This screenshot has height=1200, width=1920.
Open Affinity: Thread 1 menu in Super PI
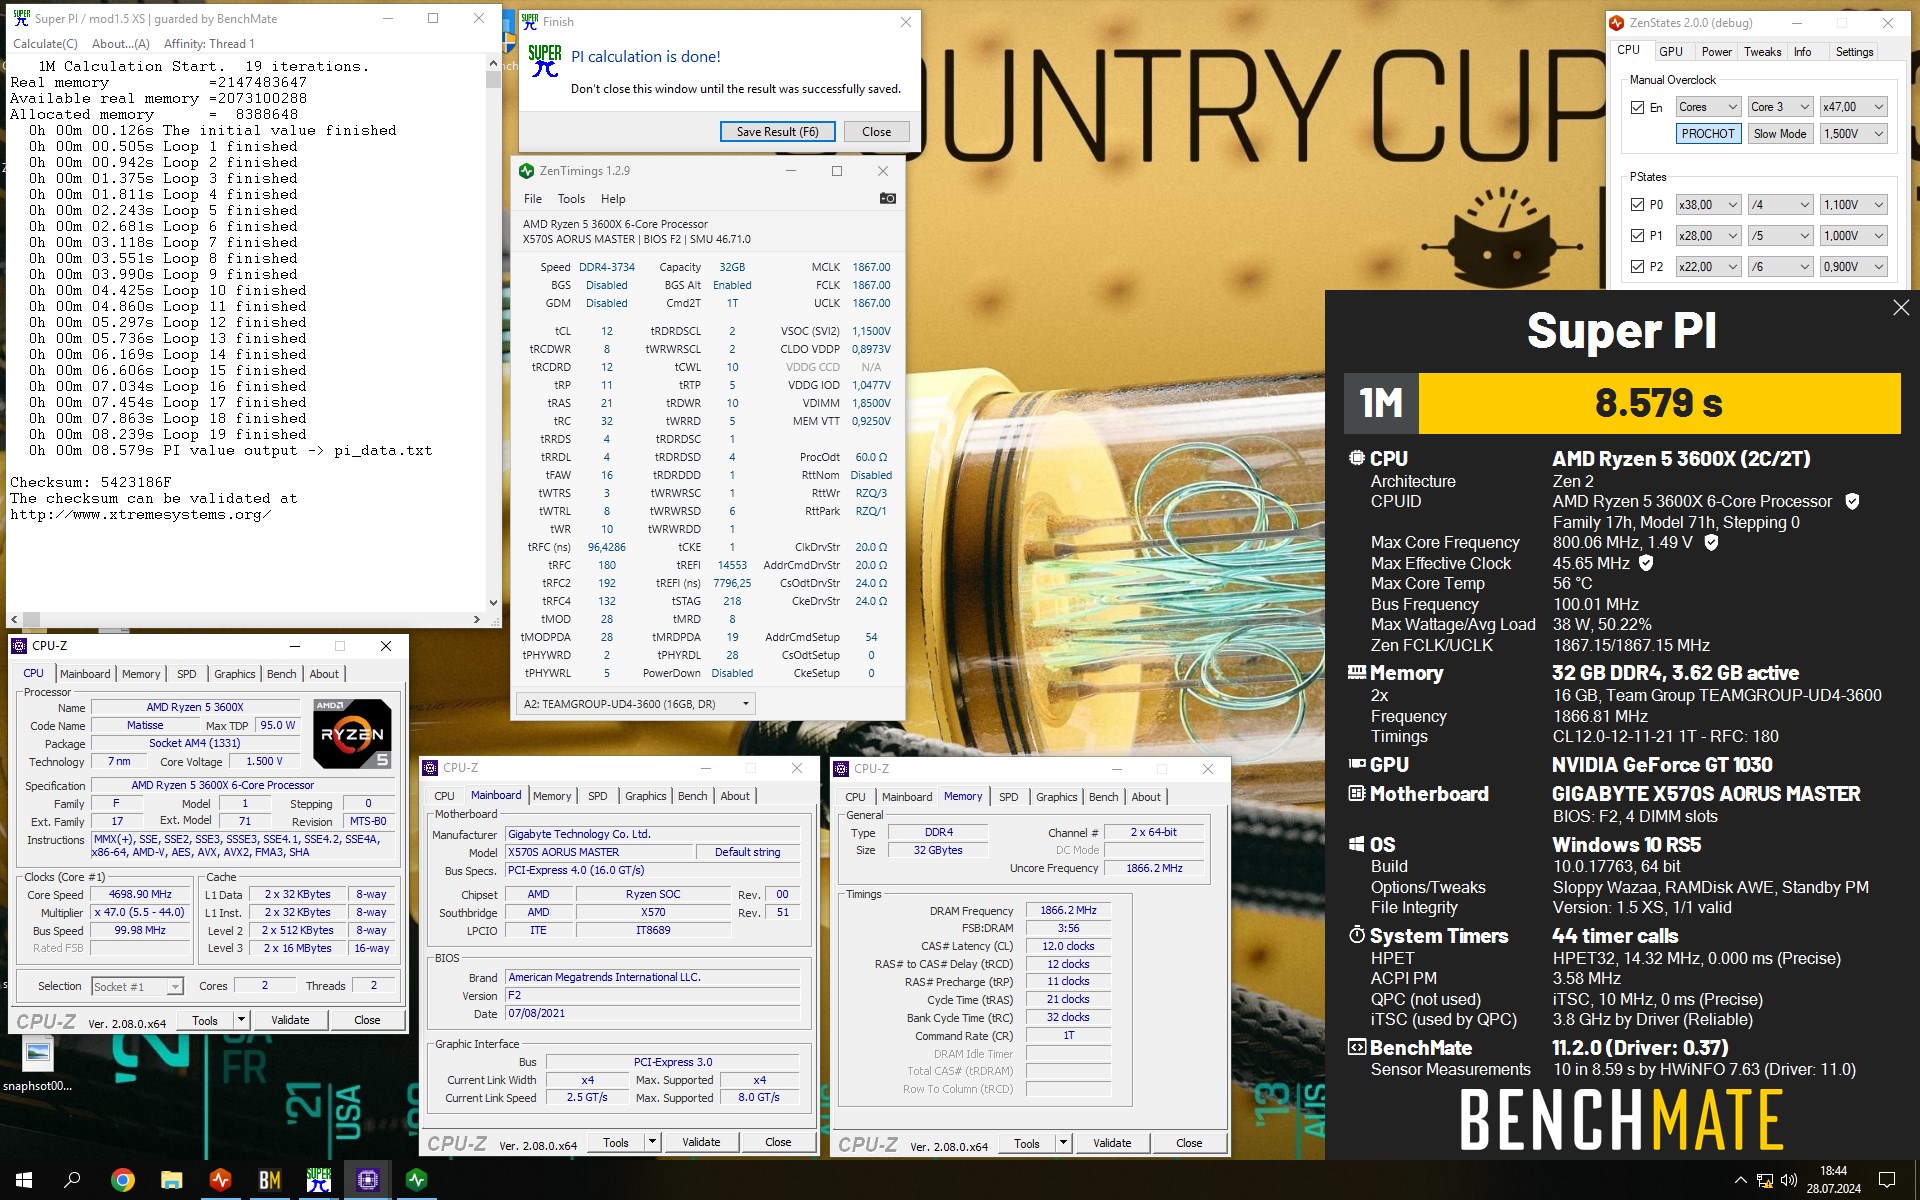click(x=209, y=43)
